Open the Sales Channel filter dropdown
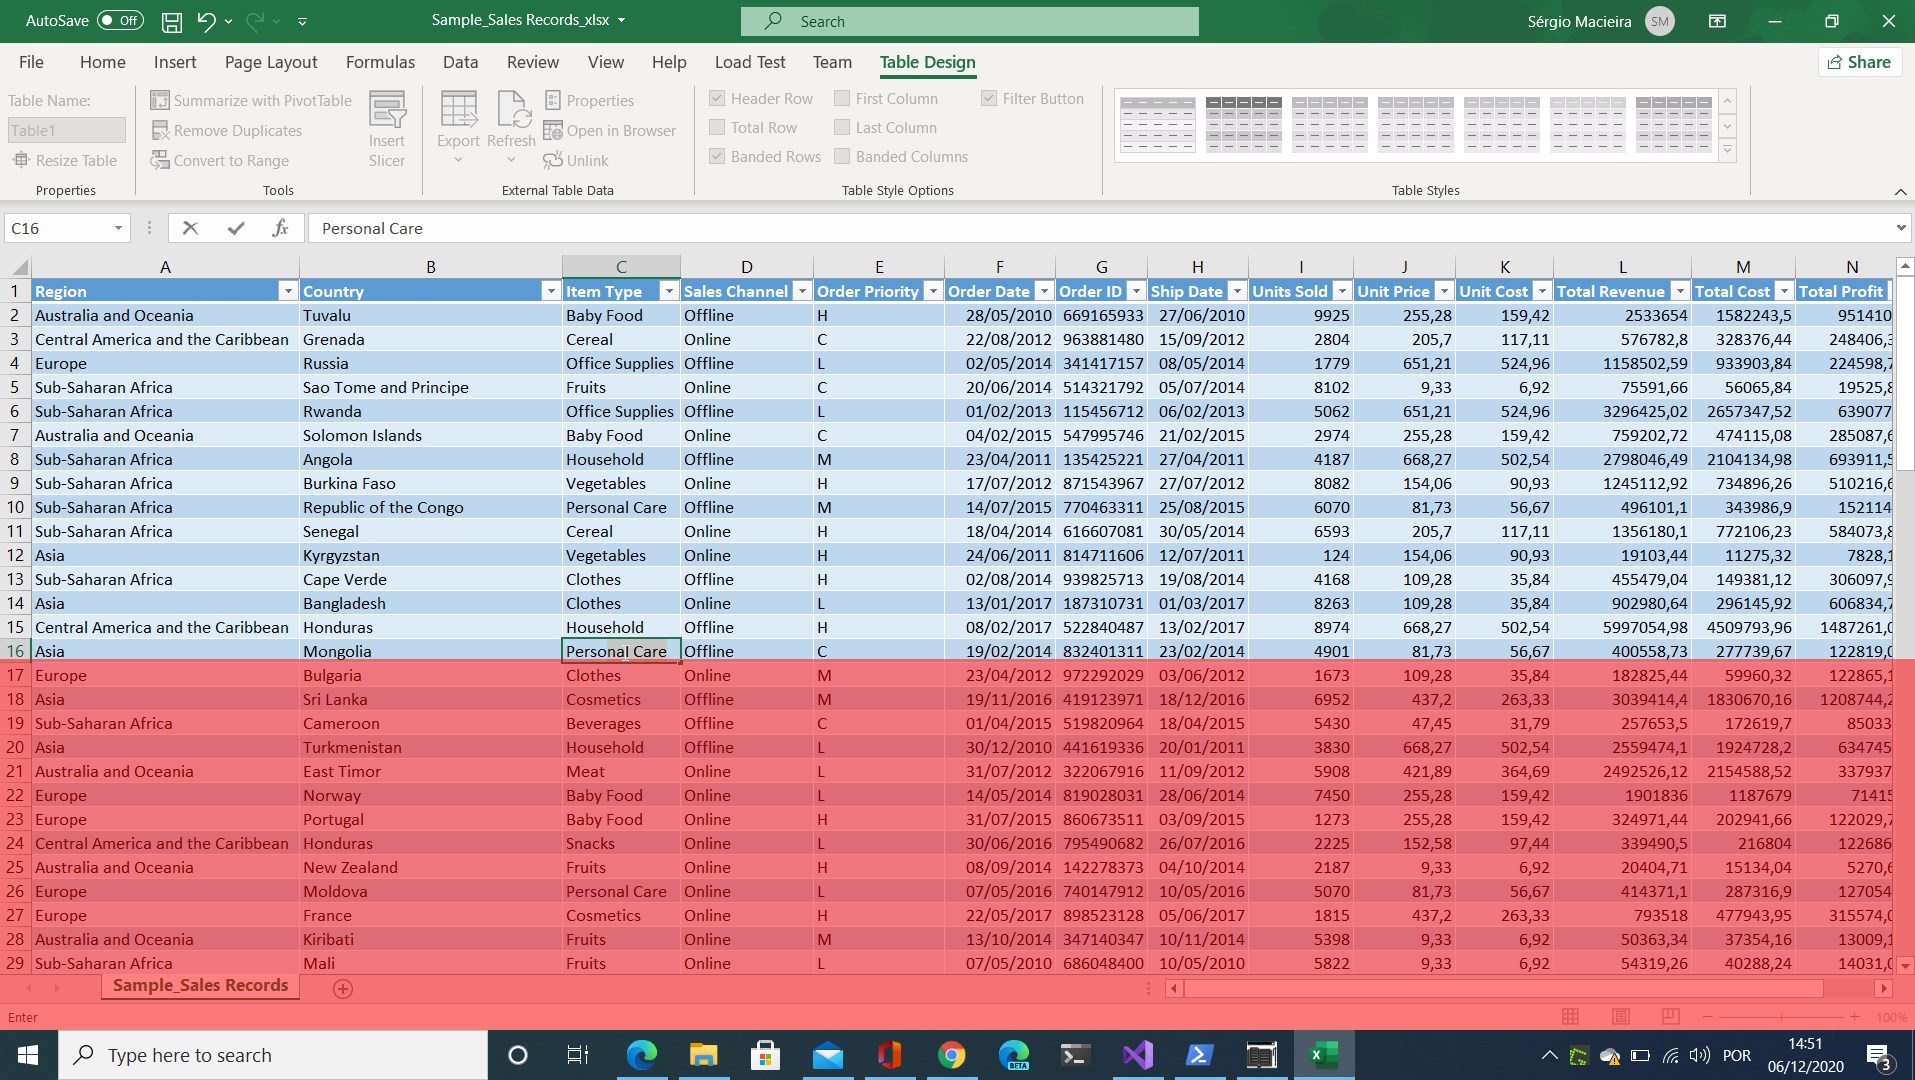 pos(802,291)
